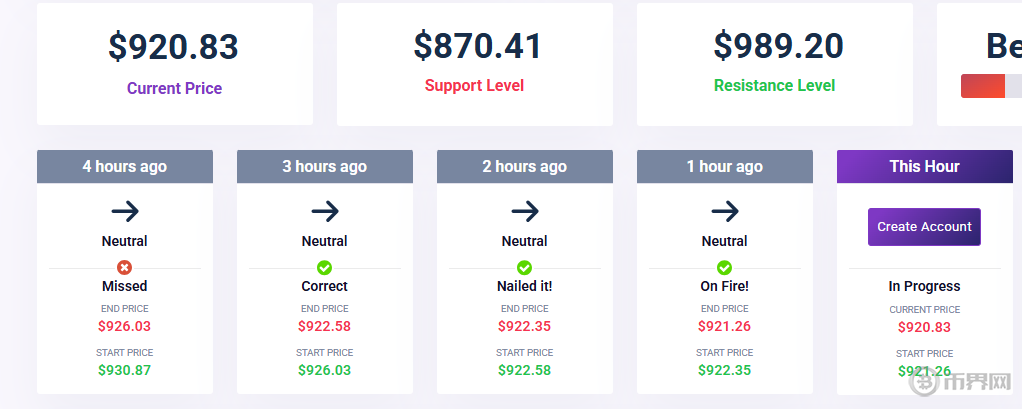Click the green check above On Fire!
Viewport: 1022px width, 409px height.
coord(725,267)
